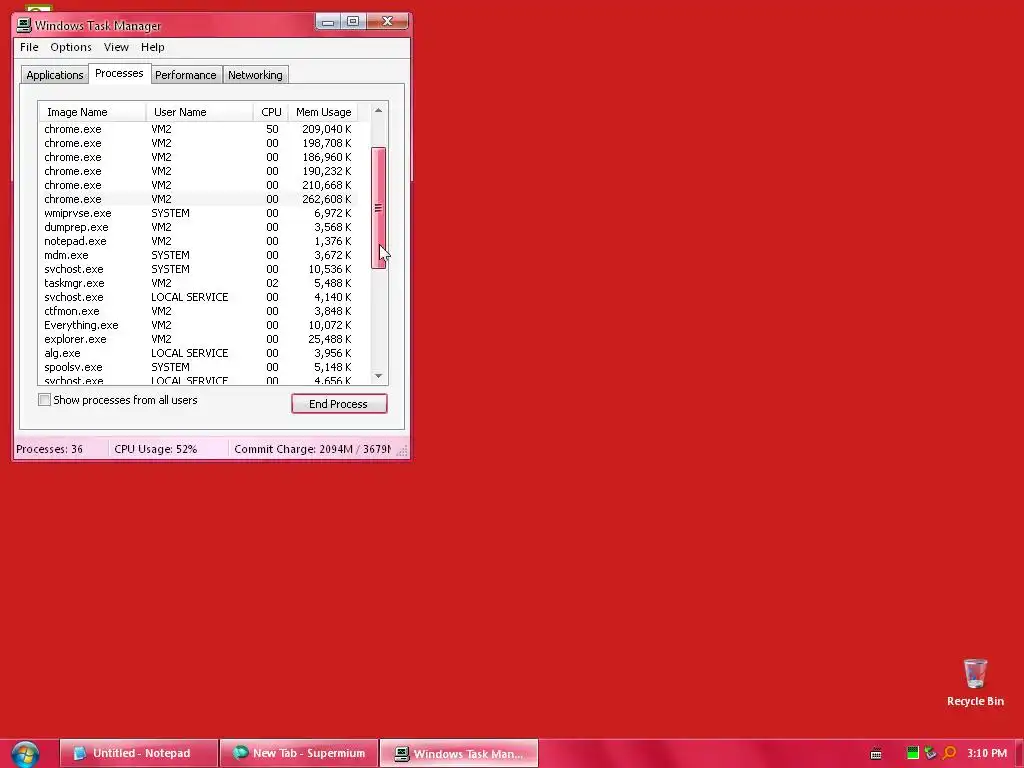Click the End Process button
The image size is (1024, 768).
[339, 404]
